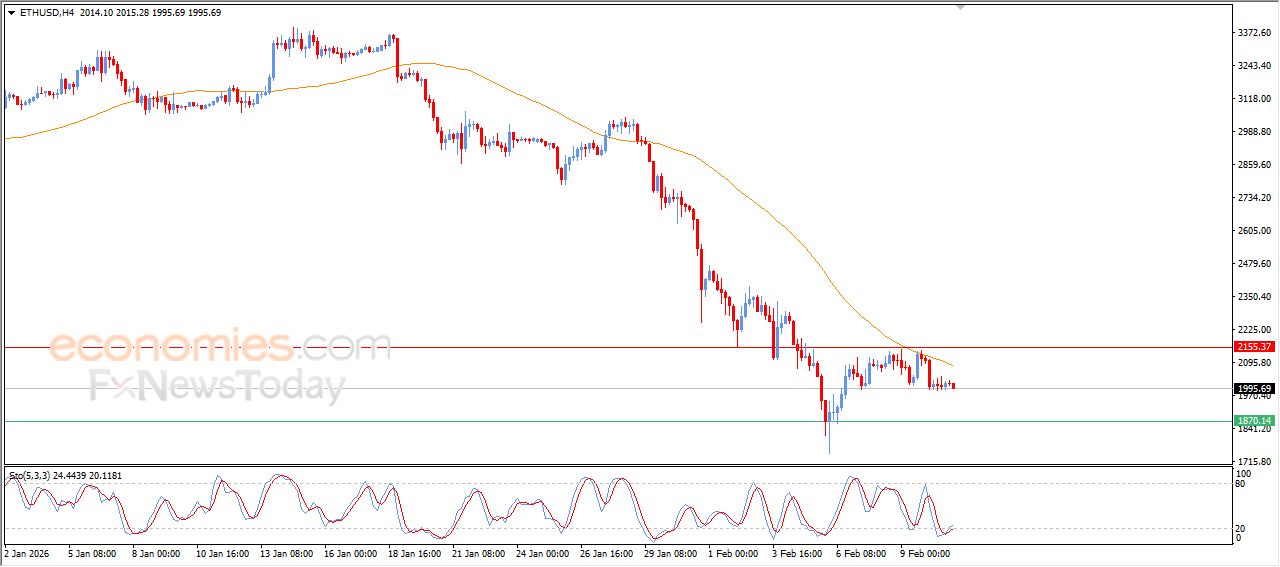
Task: Click the 26 Jan 16:00 time label
Action: click(606, 552)
